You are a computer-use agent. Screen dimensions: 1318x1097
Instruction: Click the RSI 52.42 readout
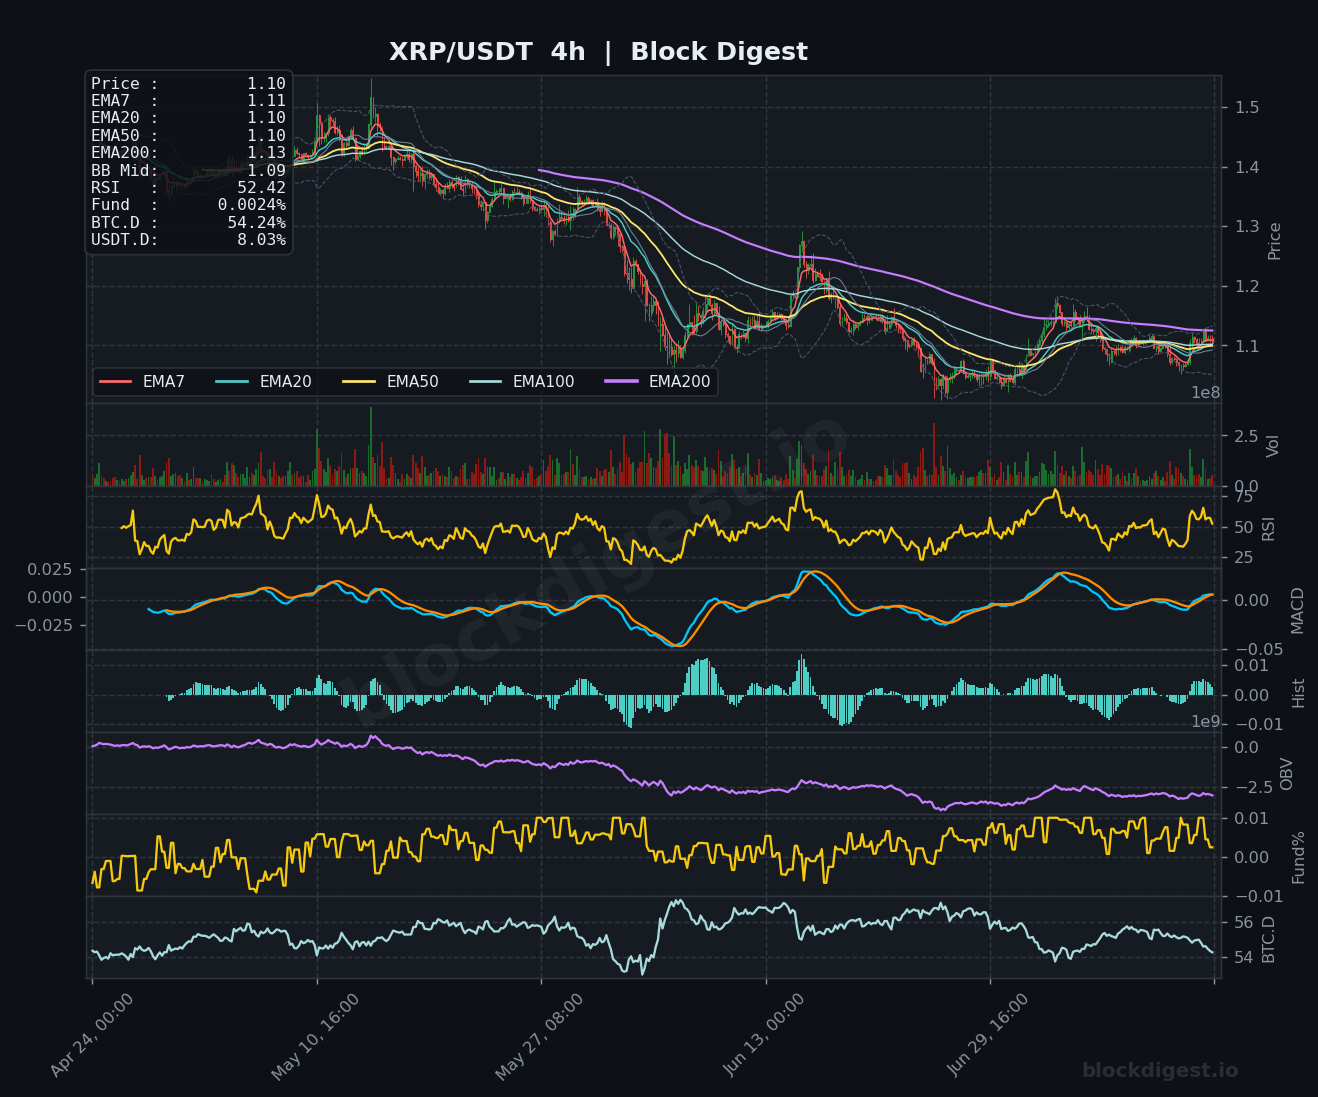(188, 188)
